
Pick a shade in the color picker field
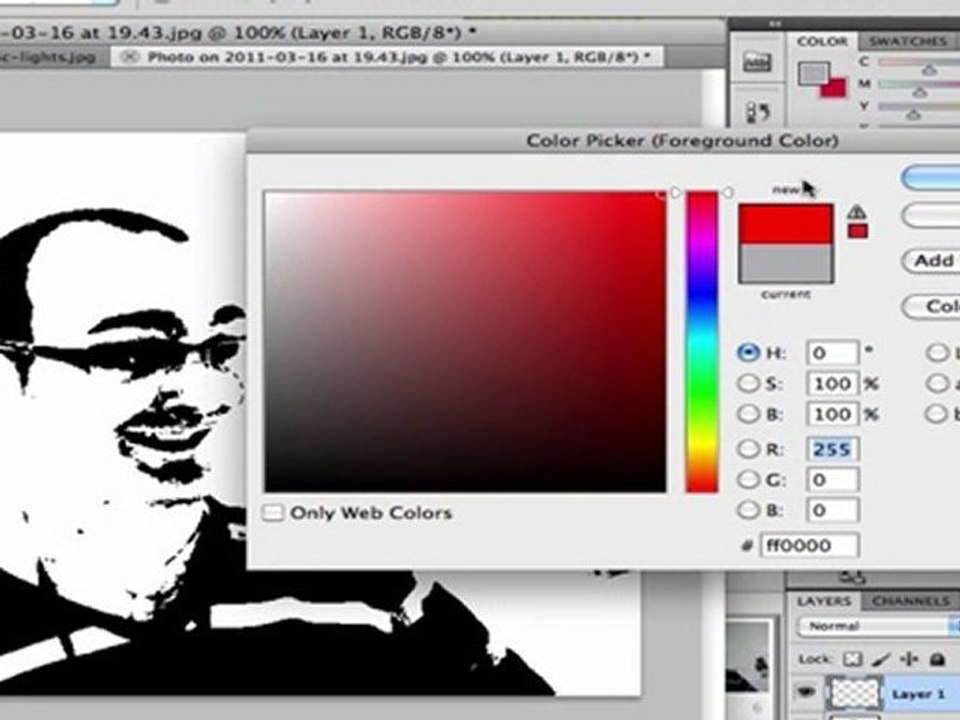pos(465,341)
